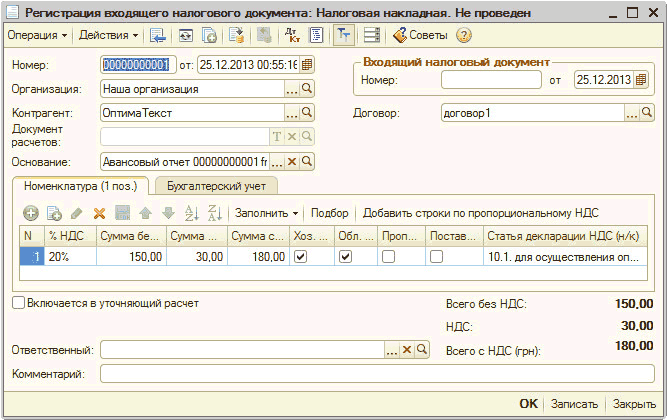Screen dimensions: 667x420
Task: Click the green add row icon
Action: [31, 213]
